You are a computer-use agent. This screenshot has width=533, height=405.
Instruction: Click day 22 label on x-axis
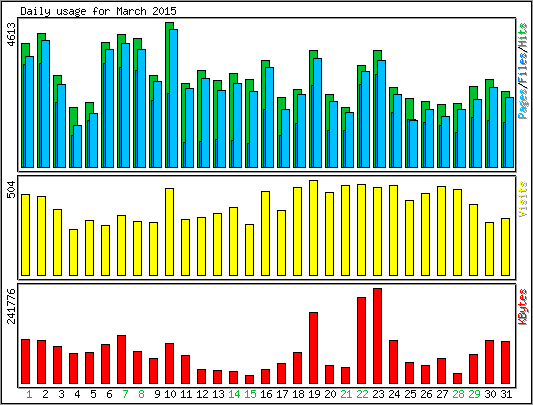click(x=362, y=394)
